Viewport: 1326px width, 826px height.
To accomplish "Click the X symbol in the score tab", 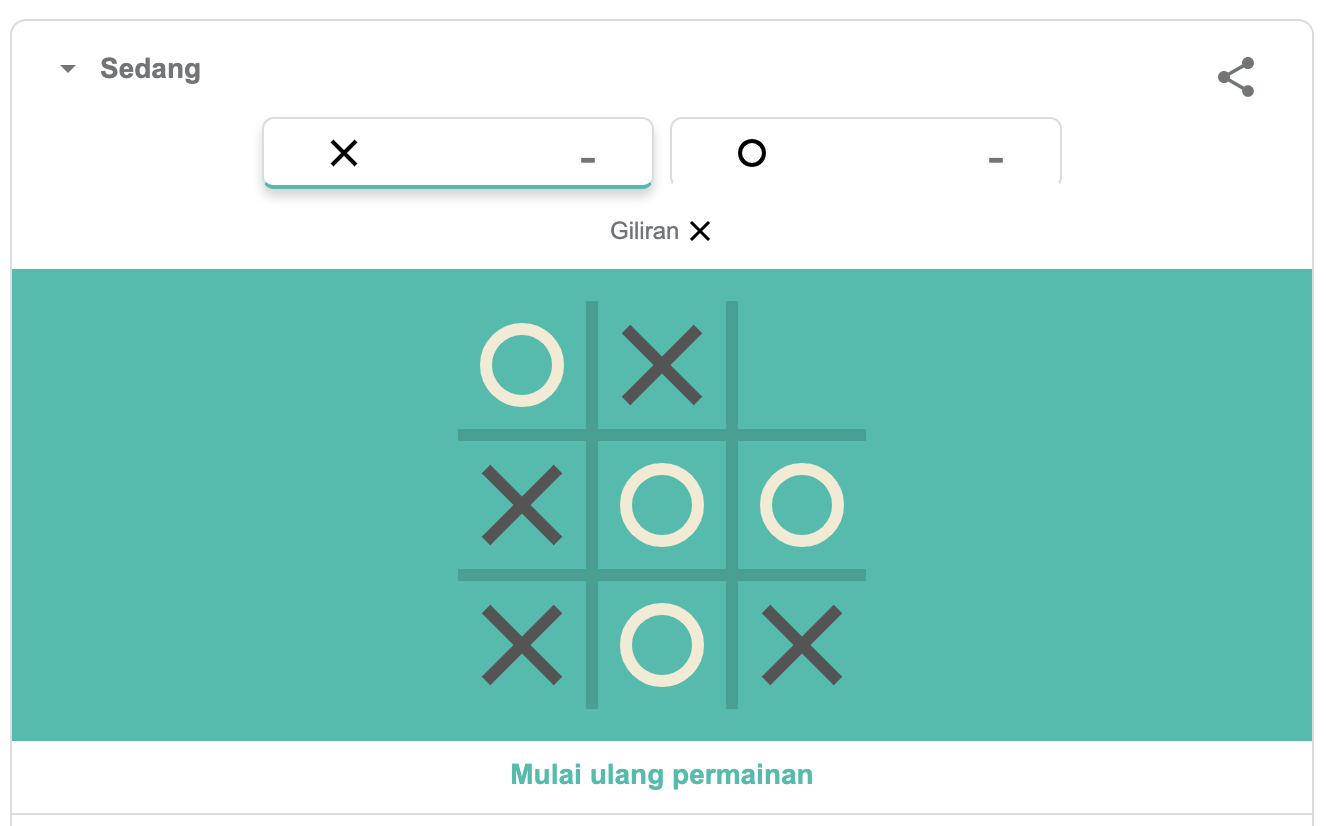I will coord(344,153).
